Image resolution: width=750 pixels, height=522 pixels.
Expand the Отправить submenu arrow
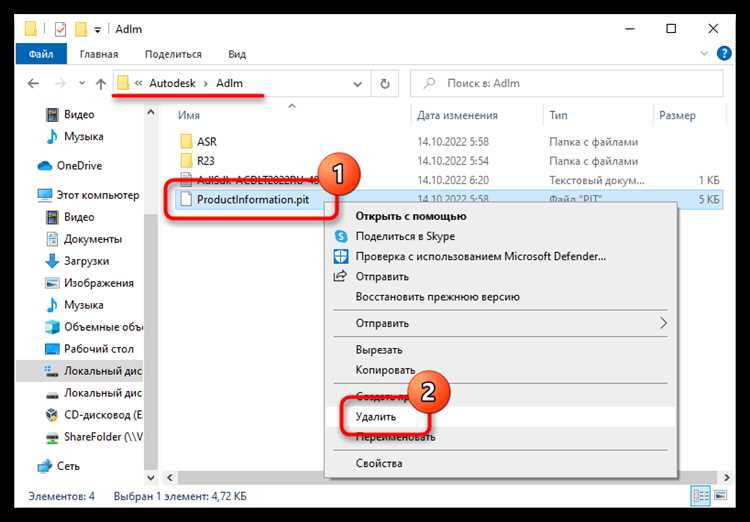tap(663, 323)
